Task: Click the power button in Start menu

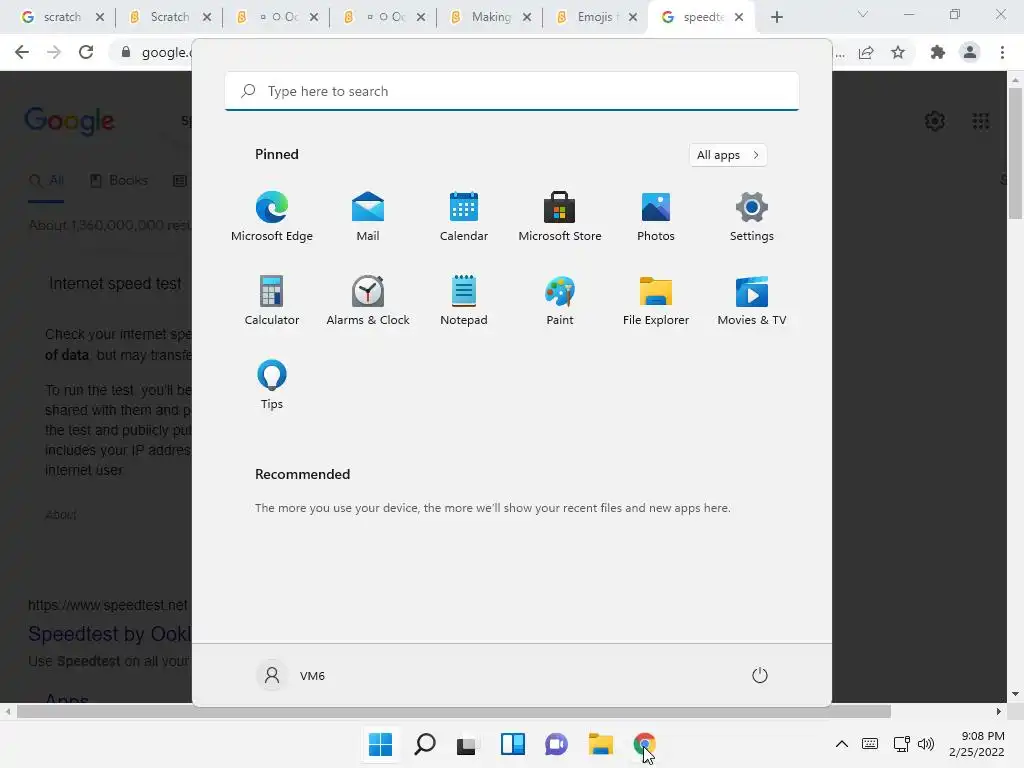Action: point(760,675)
